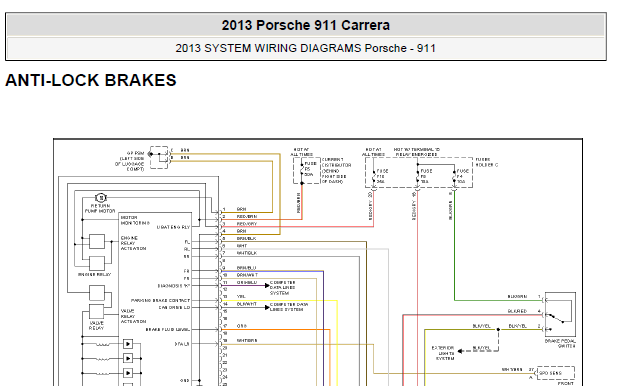The height and width of the screenshot is (386, 621).
Task: Click the RETURN PUMP MOTOR label
Action: 100,209
